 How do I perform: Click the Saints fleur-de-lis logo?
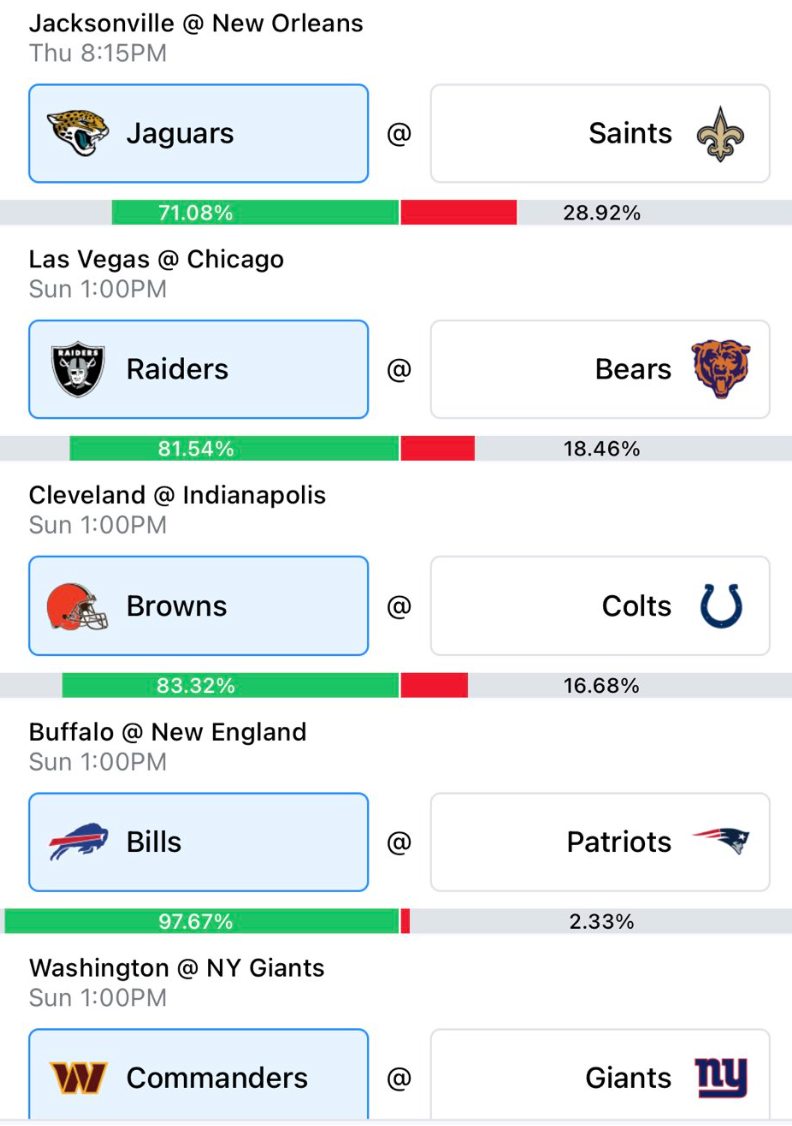(720, 134)
